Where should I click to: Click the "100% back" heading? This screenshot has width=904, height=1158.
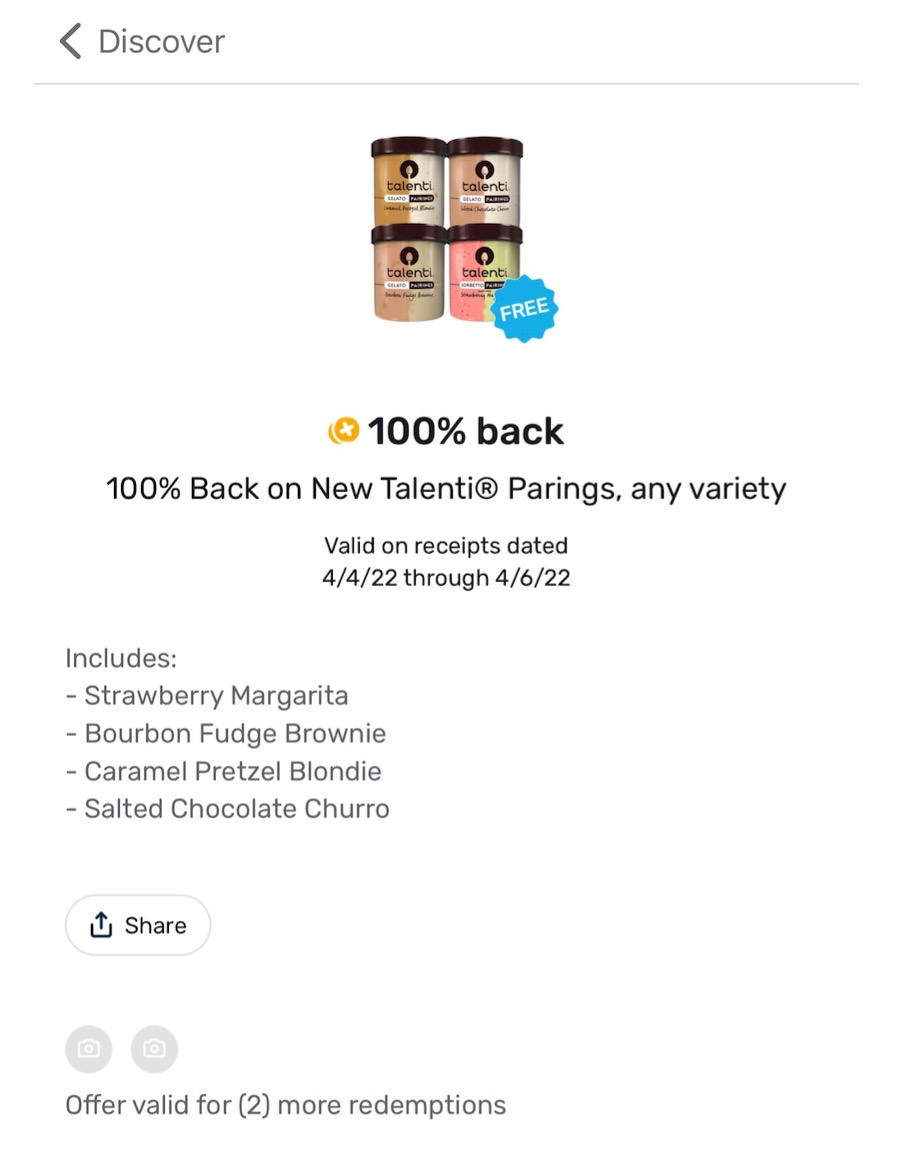(465, 432)
